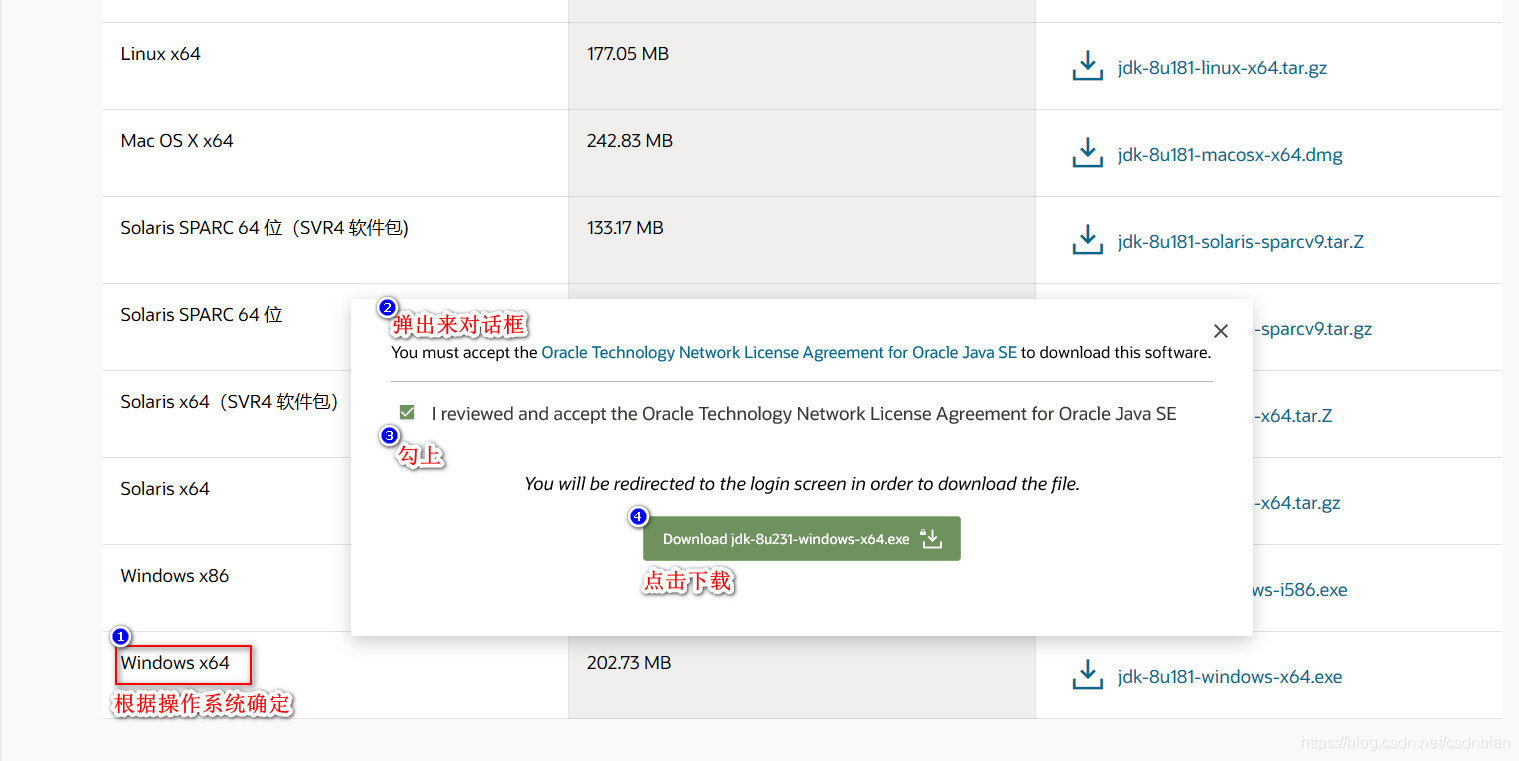Viewport: 1519px width, 761px height.
Task: Open the jdk-8u181-macosx-x64.dmg link
Action: click(x=1230, y=155)
